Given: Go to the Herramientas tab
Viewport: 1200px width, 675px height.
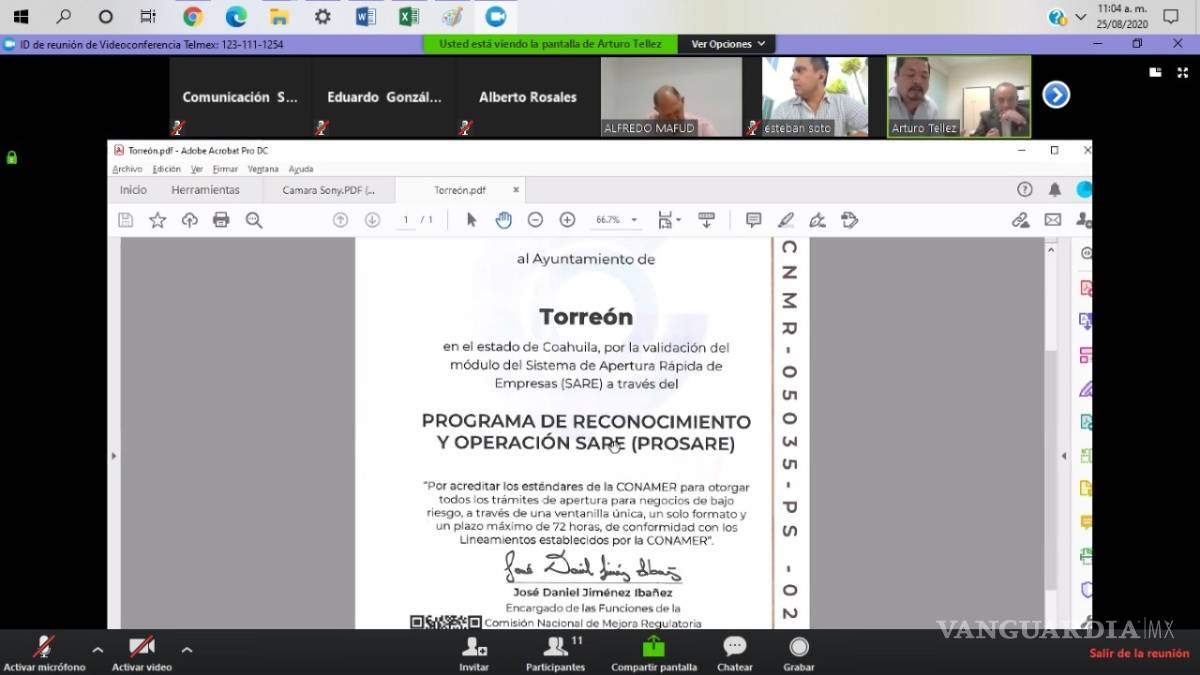Looking at the screenshot, I should 205,190.
